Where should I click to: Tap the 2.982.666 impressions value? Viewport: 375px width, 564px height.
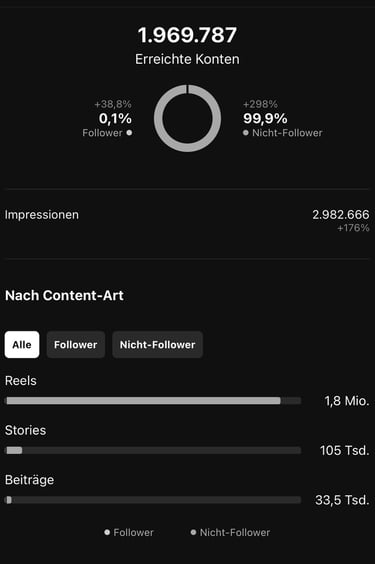point(340,215)
